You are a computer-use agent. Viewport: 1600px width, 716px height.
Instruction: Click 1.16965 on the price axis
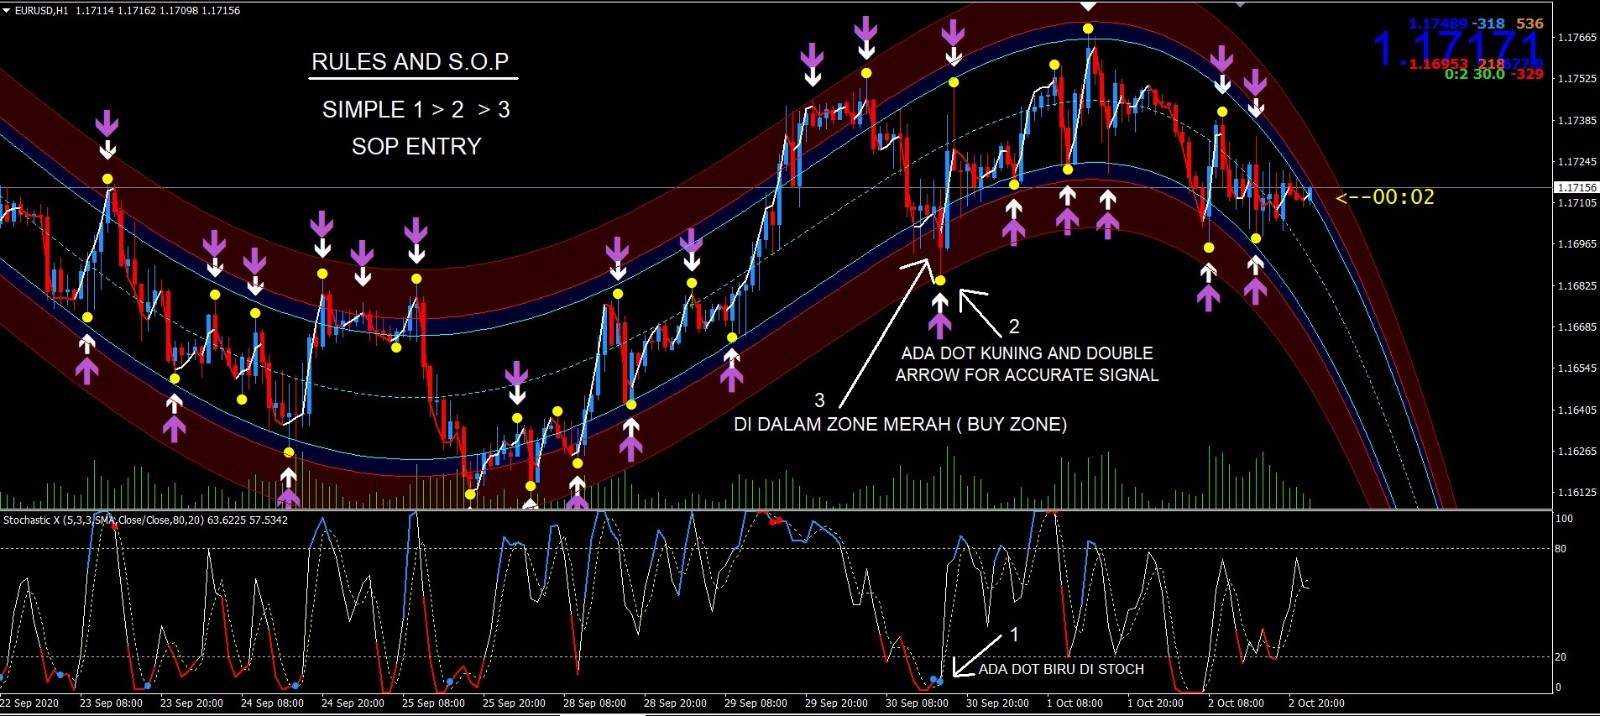(x=1577, y=244)
